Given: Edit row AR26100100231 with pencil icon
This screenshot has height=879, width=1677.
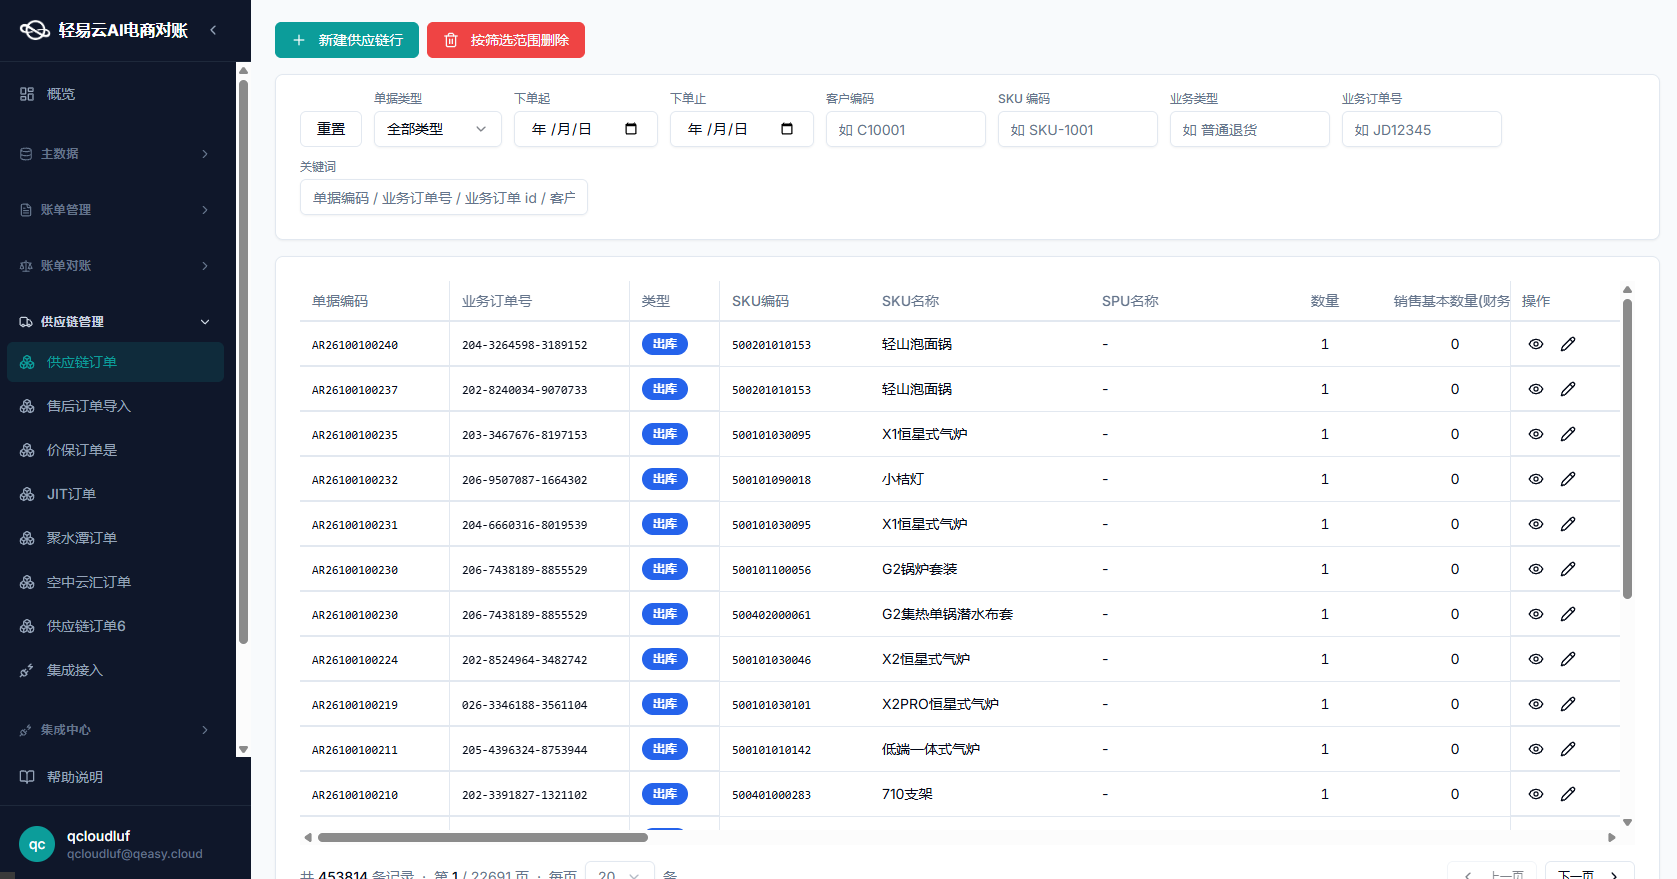Looking at the screenshot, I should 1568,524.
